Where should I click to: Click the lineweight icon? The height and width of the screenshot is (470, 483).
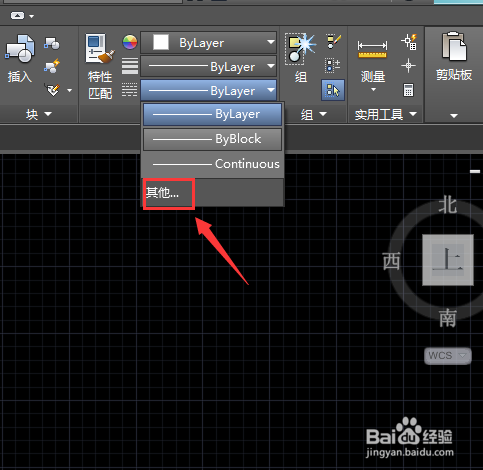point(130,66)
